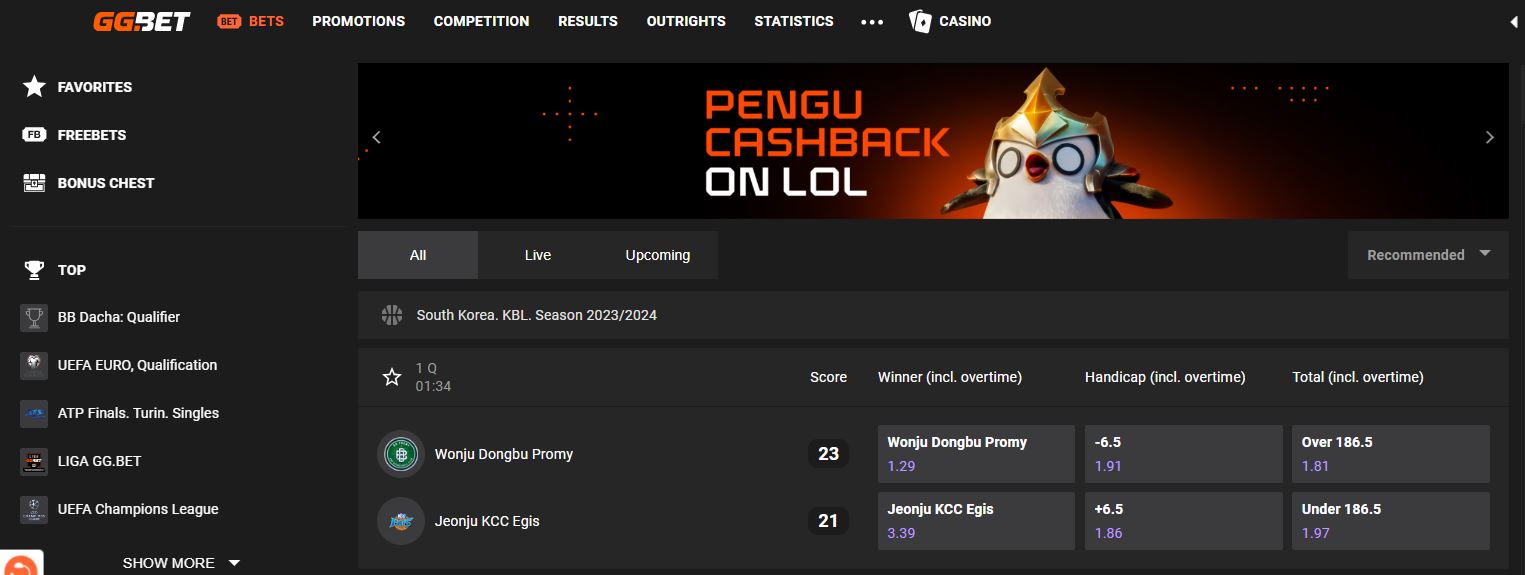Click the orange BET badge icon
Viewport: 1525px width, 575px height.
pyautogui.click(x=229, y=21)
